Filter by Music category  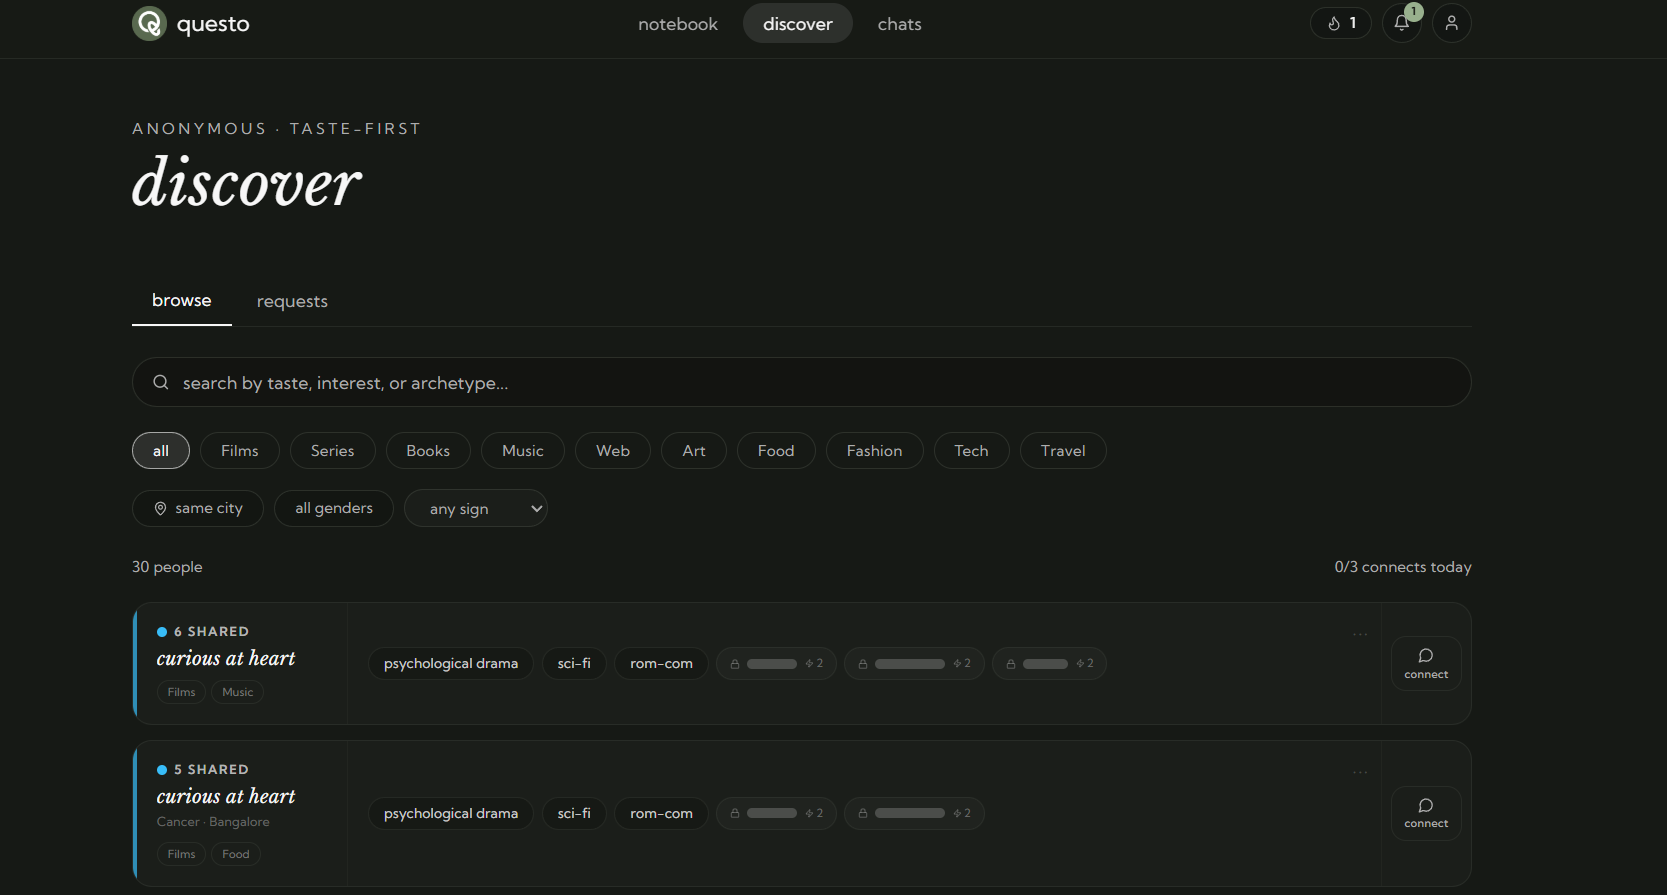[x=523, y=451]
